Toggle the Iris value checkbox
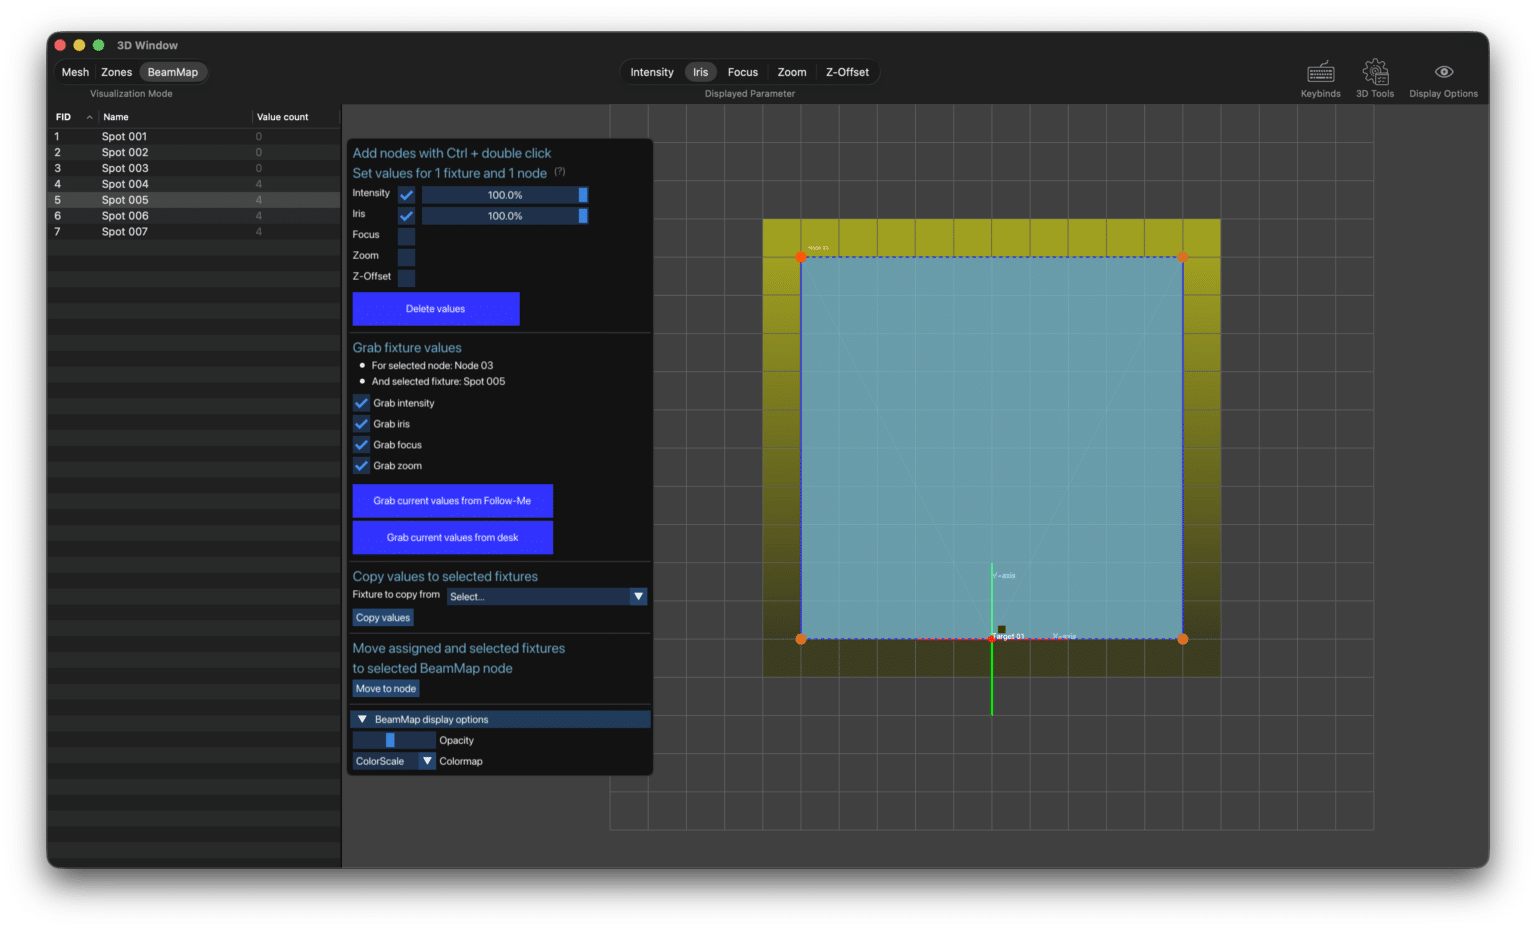 (x=406, y=216)
